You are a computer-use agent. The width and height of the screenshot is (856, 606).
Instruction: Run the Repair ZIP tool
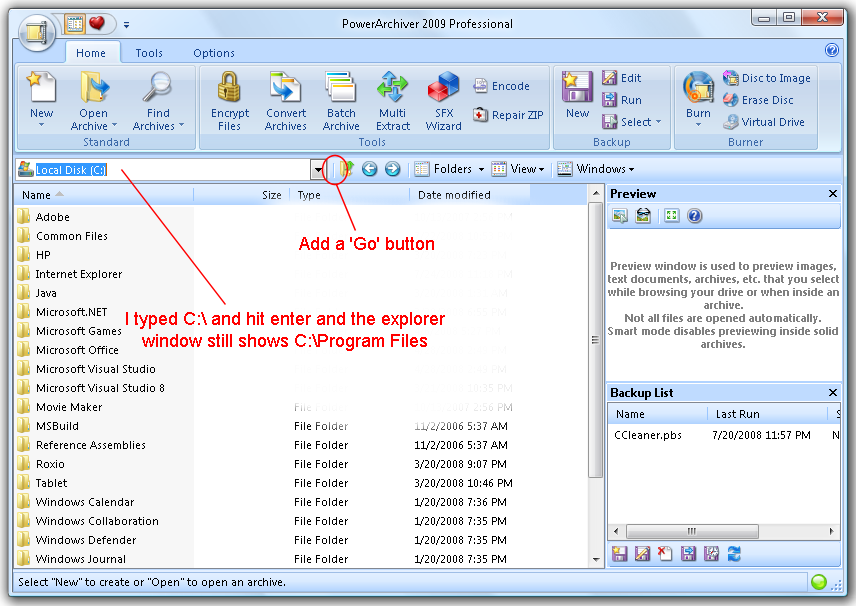click(508, 115)
